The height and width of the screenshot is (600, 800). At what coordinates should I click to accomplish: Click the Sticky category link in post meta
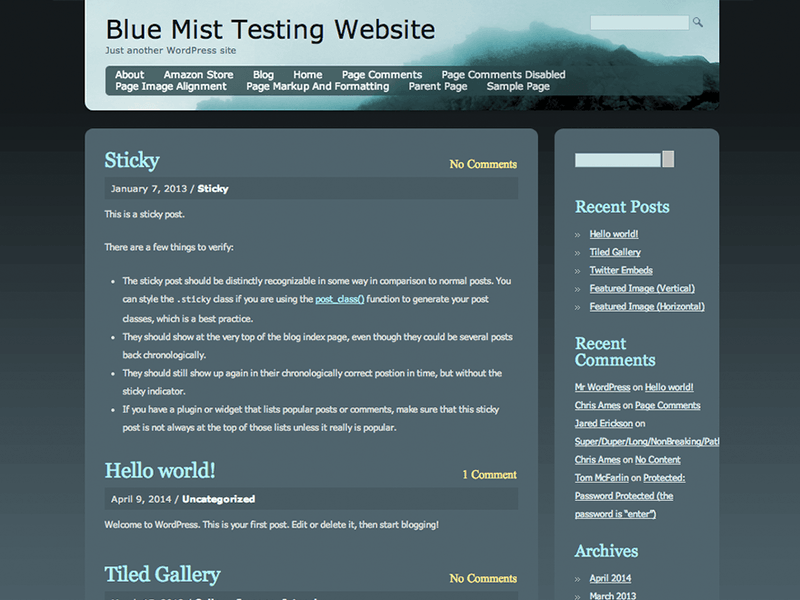pyautogui.click(x=212, y=188)
